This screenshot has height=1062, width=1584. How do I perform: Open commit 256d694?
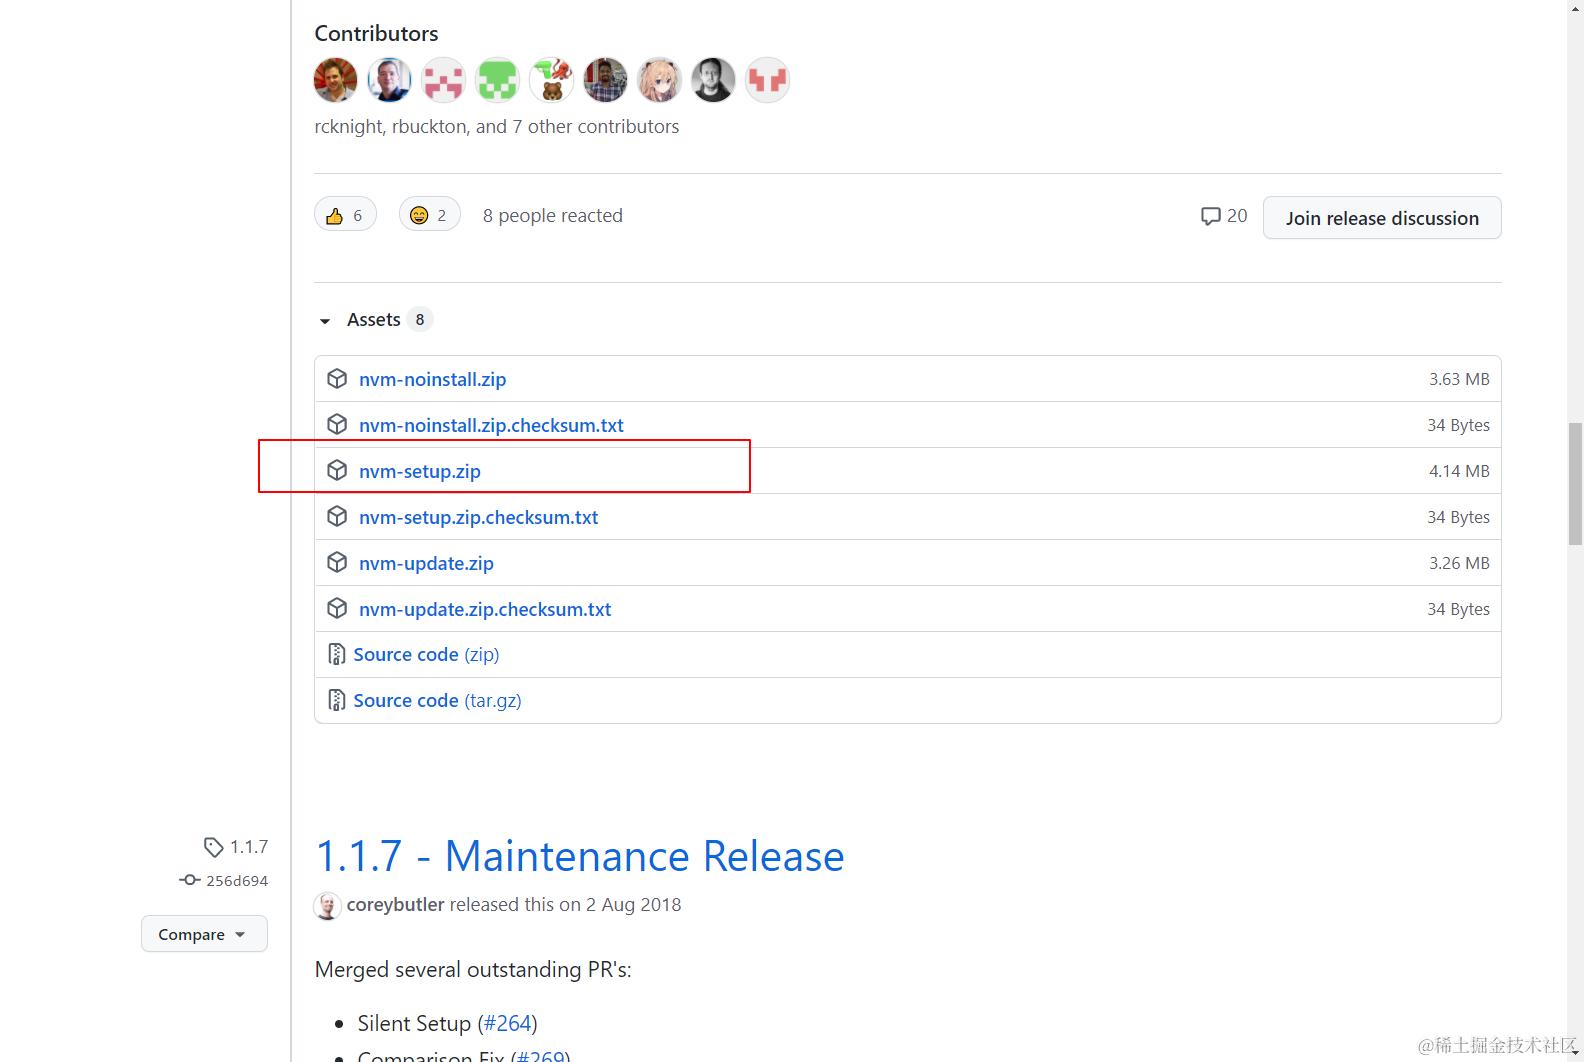[x=237, y=881]
